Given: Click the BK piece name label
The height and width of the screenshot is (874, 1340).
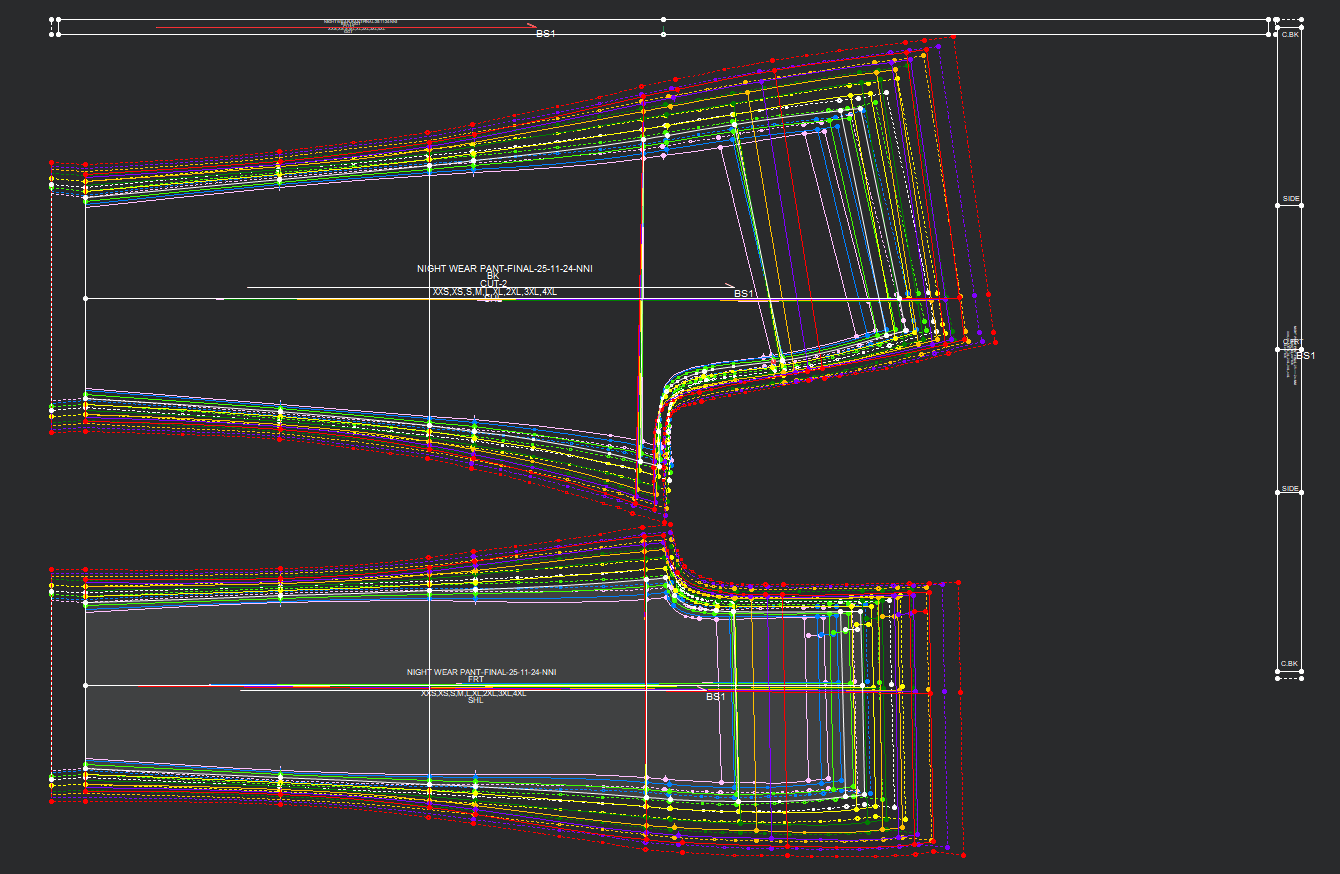Looking at the screenshot, I should (x=492, y=277).
